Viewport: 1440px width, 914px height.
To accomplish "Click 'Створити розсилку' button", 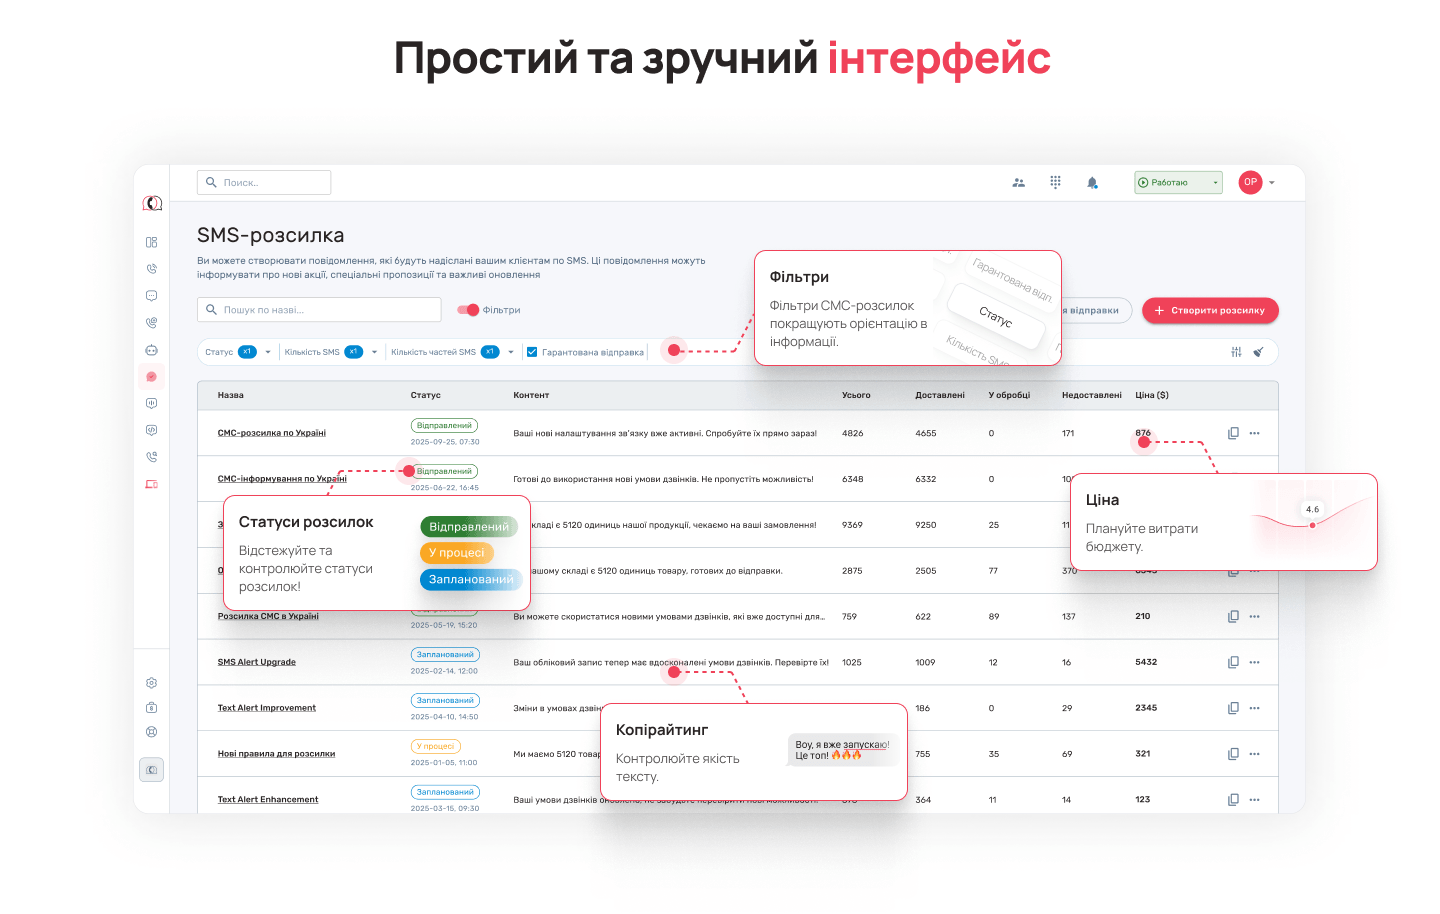I will tap(1210, 310).
